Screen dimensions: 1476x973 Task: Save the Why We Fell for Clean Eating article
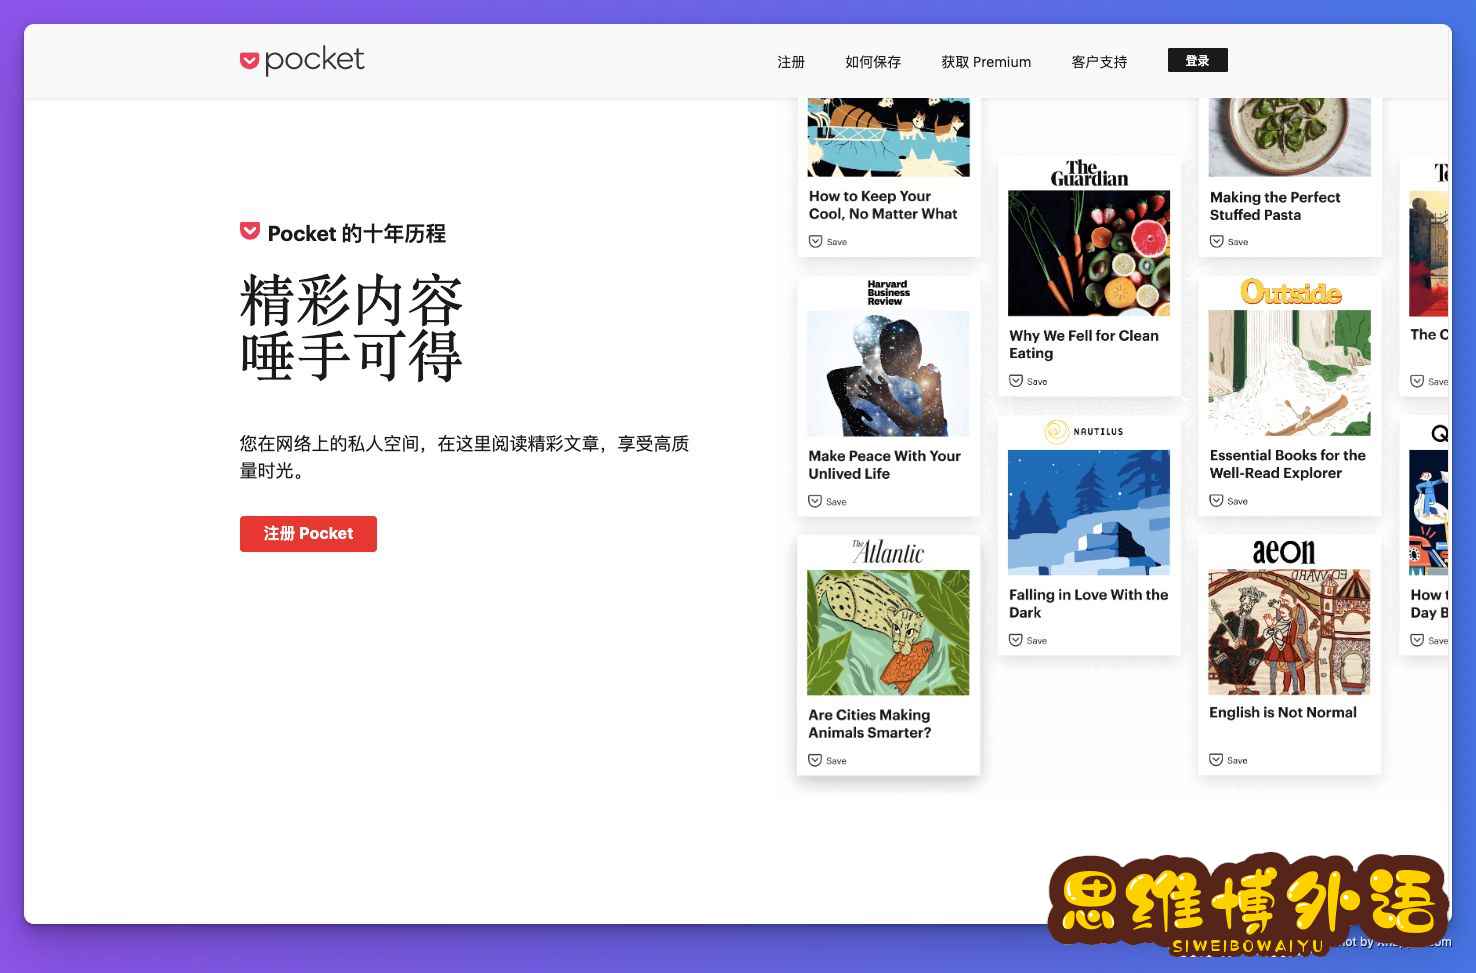click(x=1028, y=381)
